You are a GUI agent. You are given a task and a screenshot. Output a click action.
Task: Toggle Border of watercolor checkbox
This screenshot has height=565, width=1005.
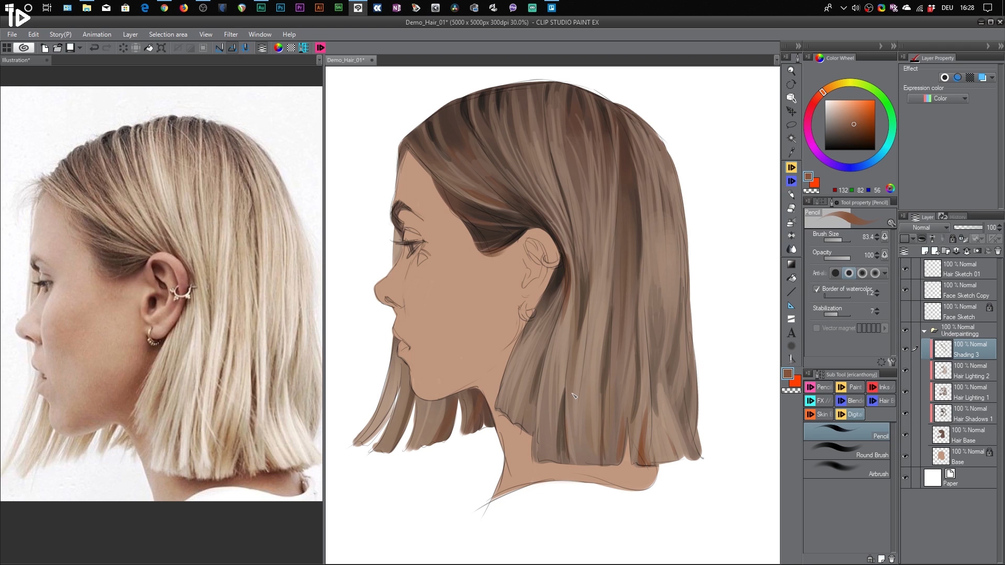pyautogui.click(x=817, y=289)
